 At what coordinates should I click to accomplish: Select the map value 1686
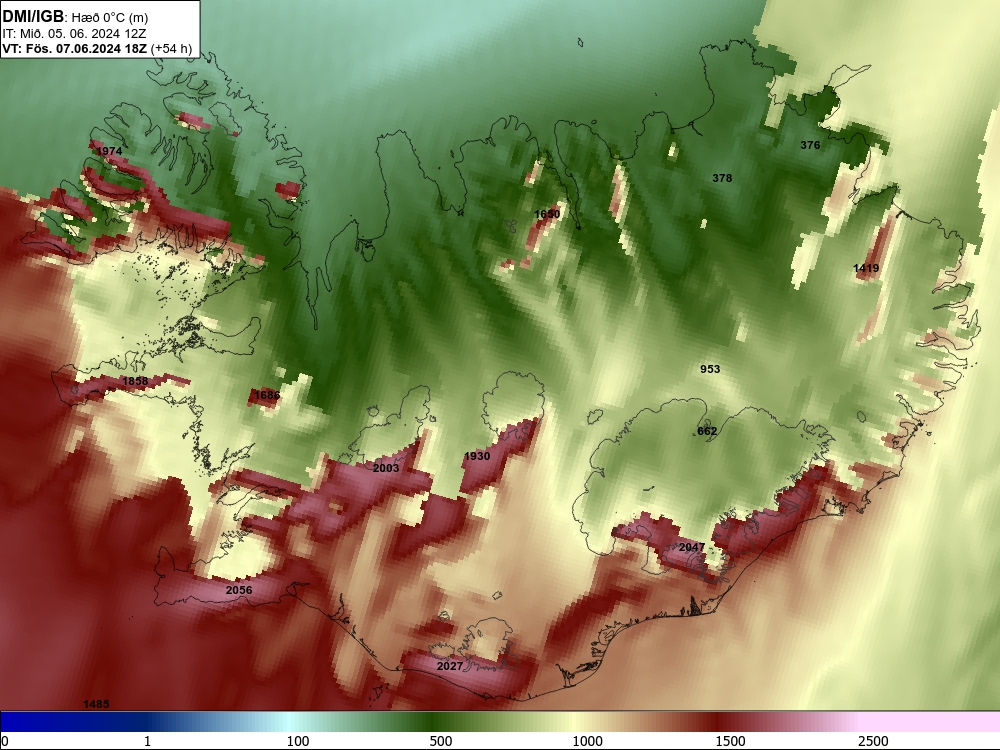267,395
